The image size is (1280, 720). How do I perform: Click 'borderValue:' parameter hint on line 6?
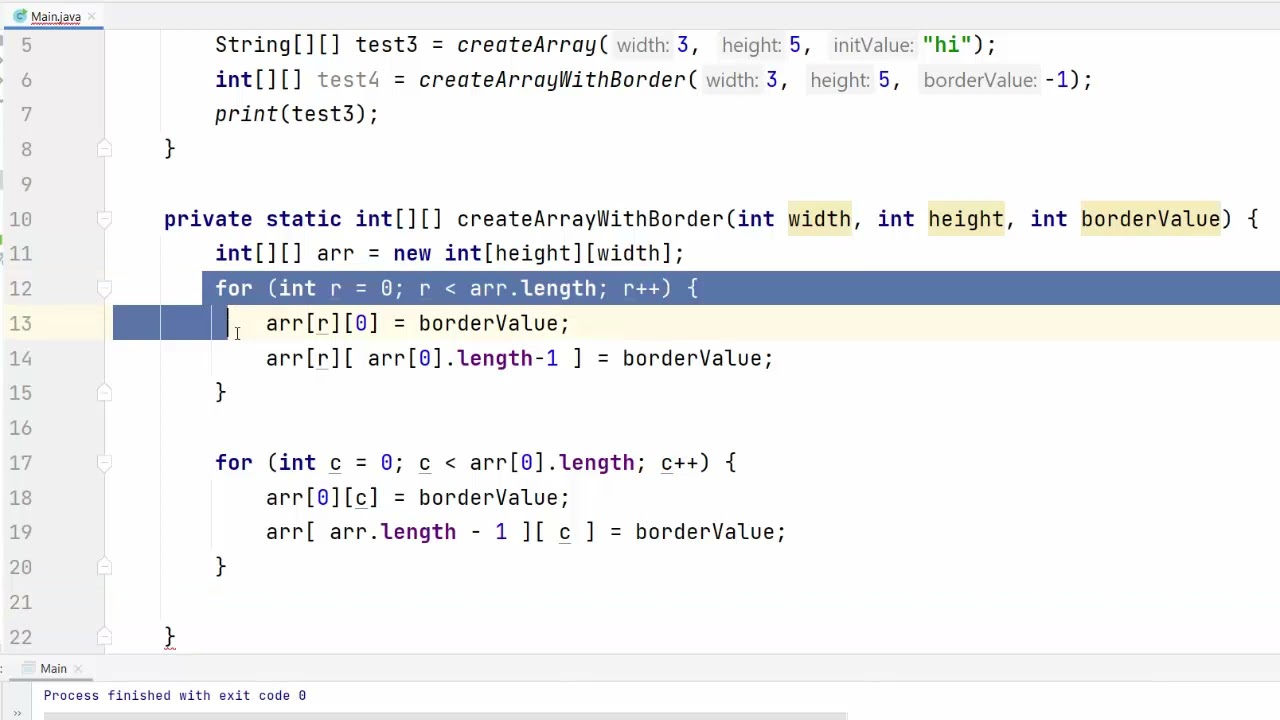tap(979, 80)
